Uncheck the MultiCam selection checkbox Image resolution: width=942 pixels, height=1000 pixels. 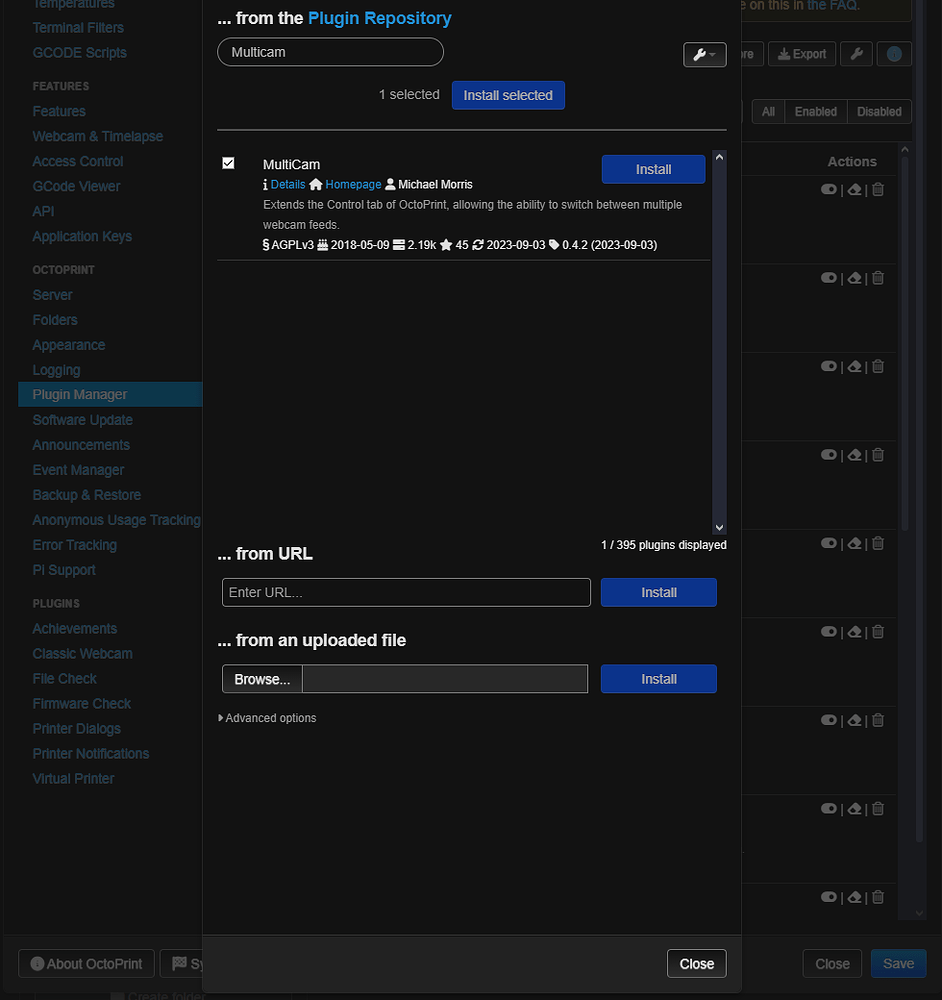click(228, 162)
